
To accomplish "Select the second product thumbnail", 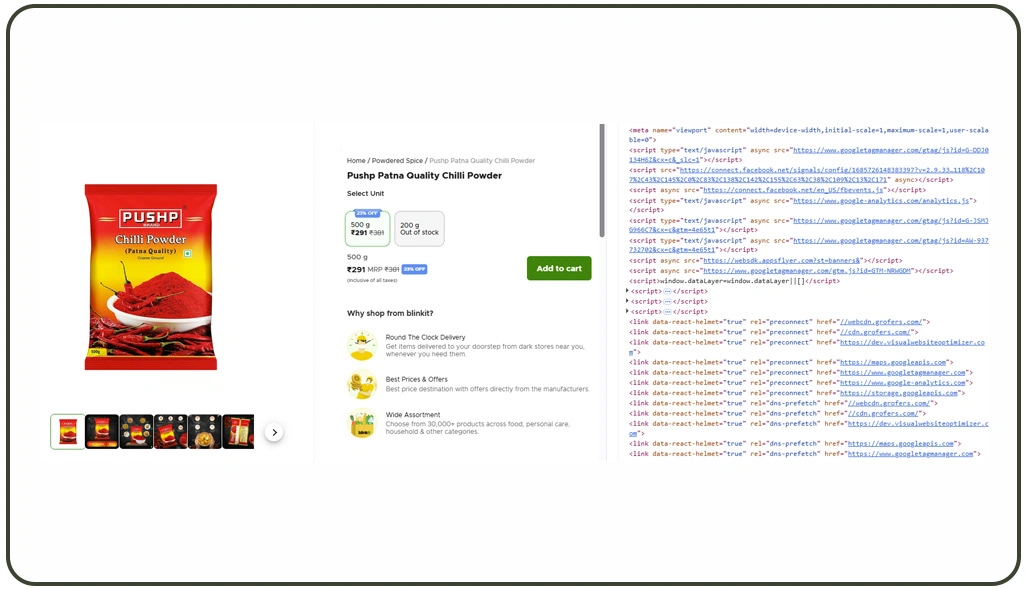I will (102, 432).
